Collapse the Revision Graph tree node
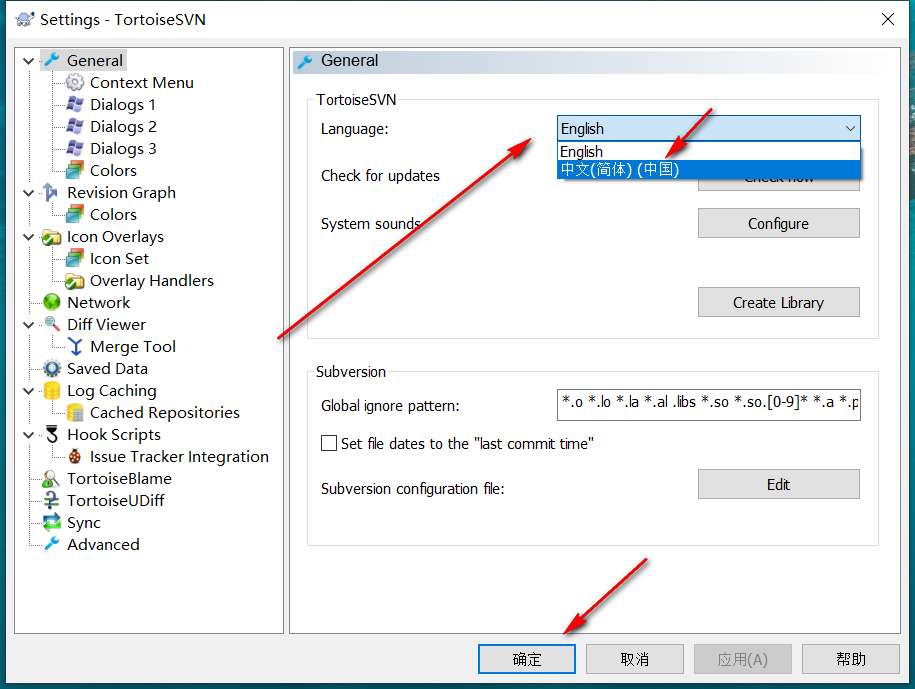This screenshot has width=915, height=689. (x=28, y=193)
